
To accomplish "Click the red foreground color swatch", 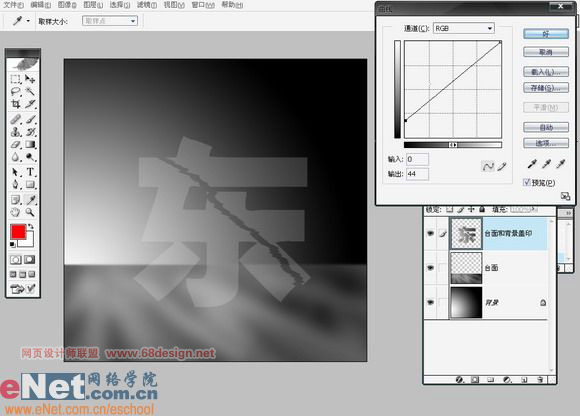I will pyautogui.click(x=18, y=232).
